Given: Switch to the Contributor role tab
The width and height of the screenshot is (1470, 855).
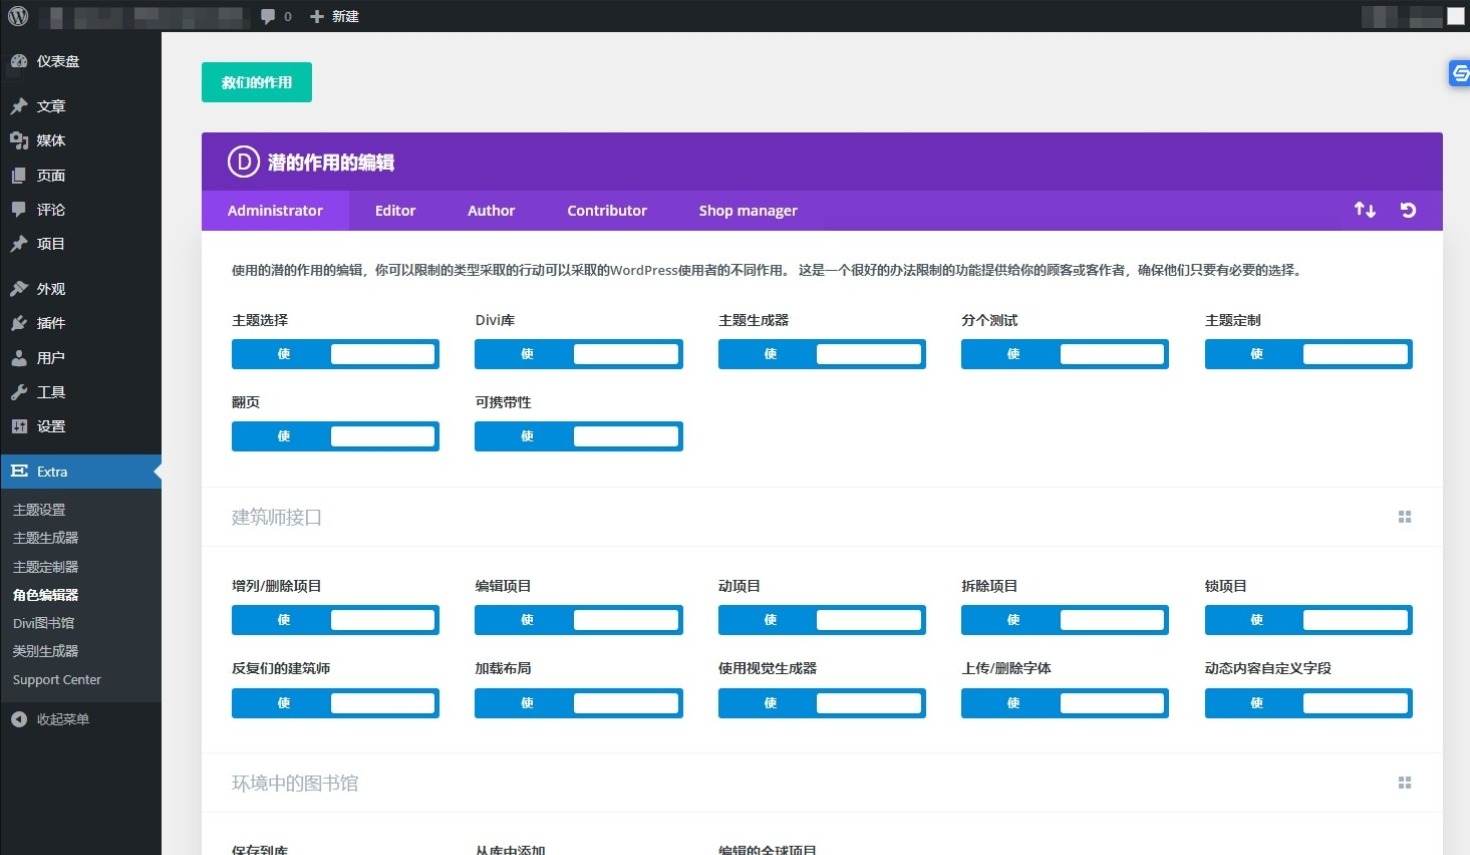Looking at the screenshot, I should click(x=607, y=211).
